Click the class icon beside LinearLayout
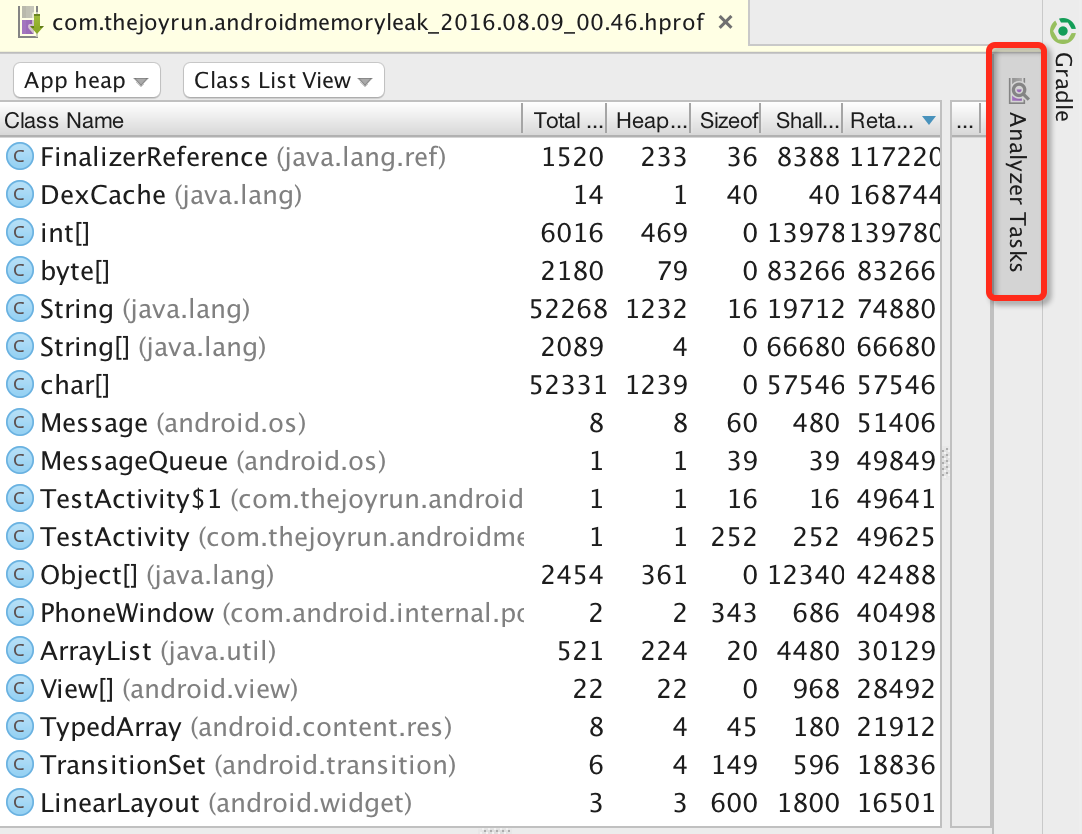The width and height of the screenshot is (1082, 834). (20, 802)
